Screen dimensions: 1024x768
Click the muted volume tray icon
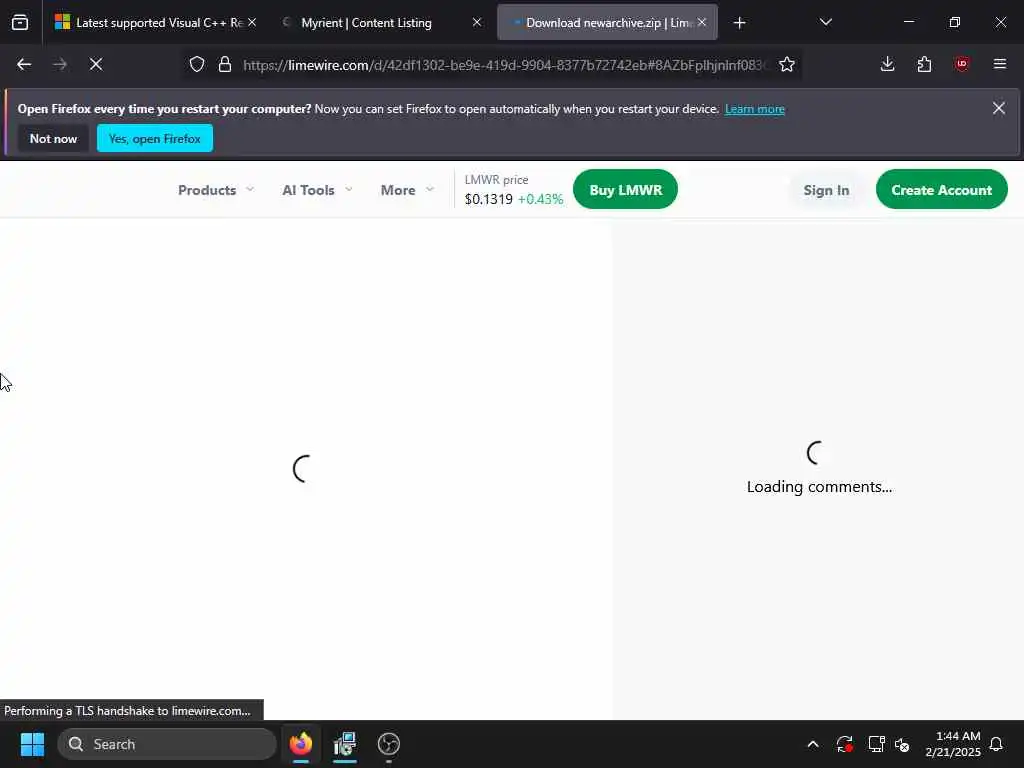point(902,744)
